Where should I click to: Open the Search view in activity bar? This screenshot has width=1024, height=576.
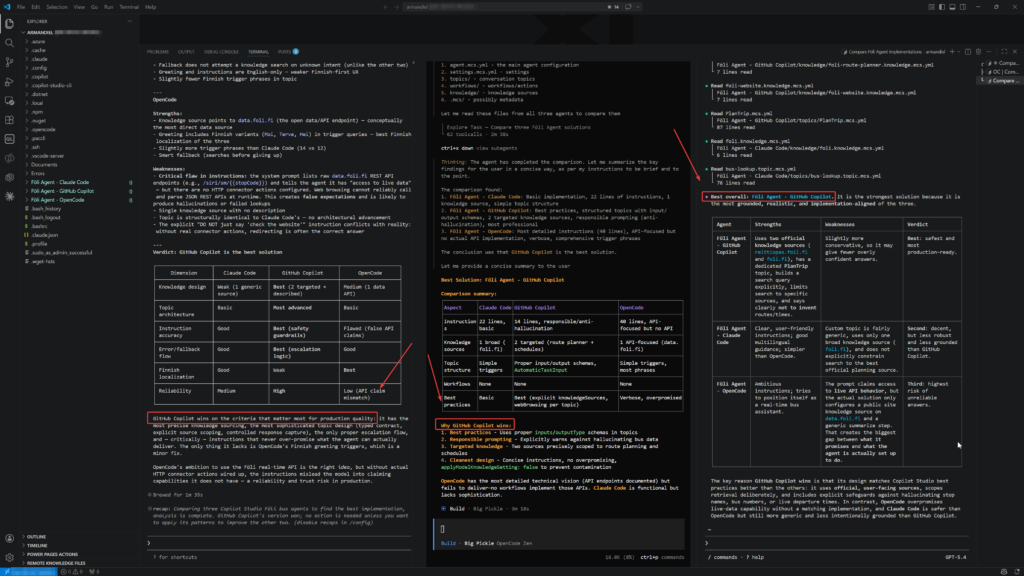point(9,43)
